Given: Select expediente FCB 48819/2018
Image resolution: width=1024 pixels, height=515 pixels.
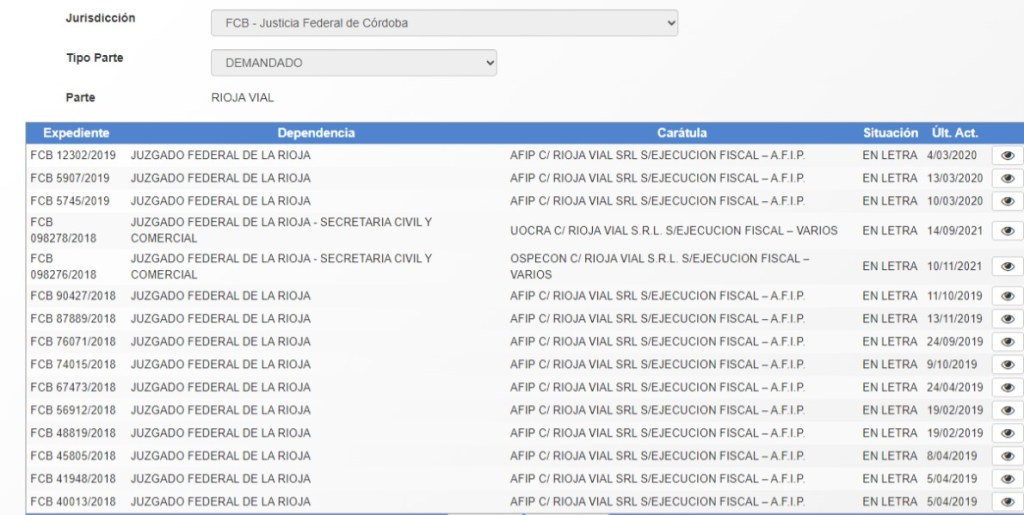Looking at the screenshot, I should coord(73,433).
